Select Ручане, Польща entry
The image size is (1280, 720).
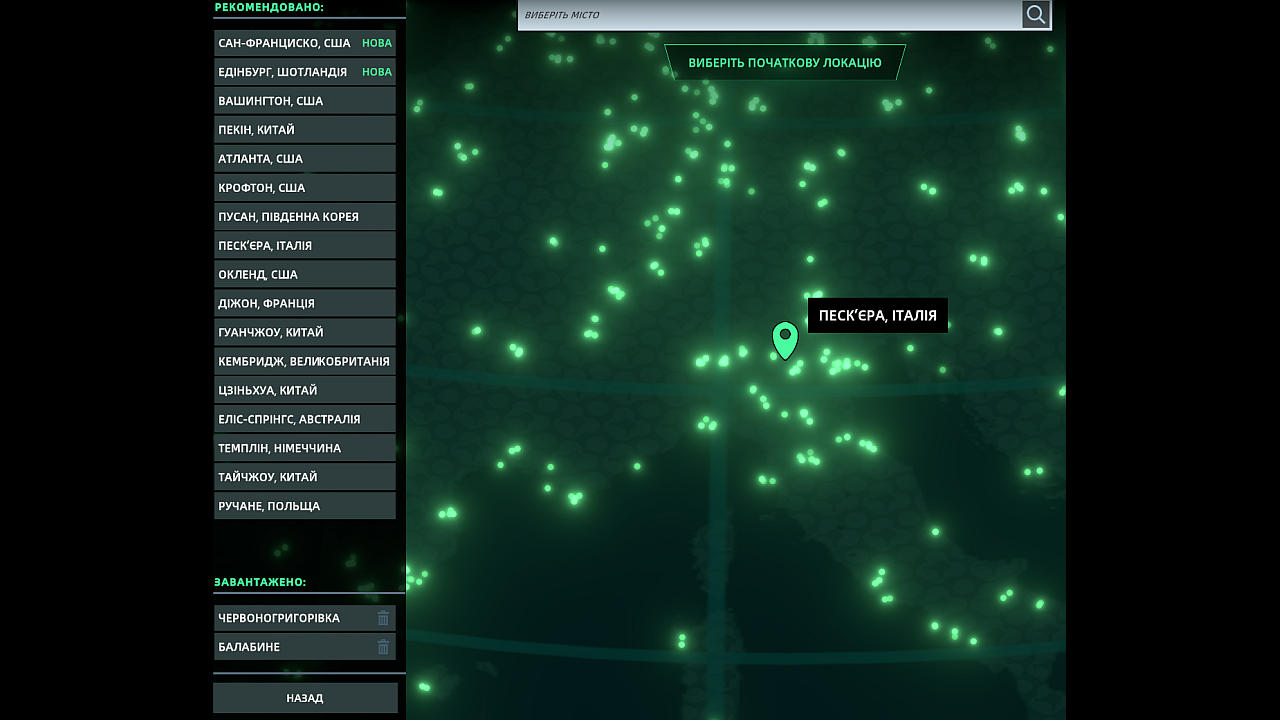(x=305, y=507)
